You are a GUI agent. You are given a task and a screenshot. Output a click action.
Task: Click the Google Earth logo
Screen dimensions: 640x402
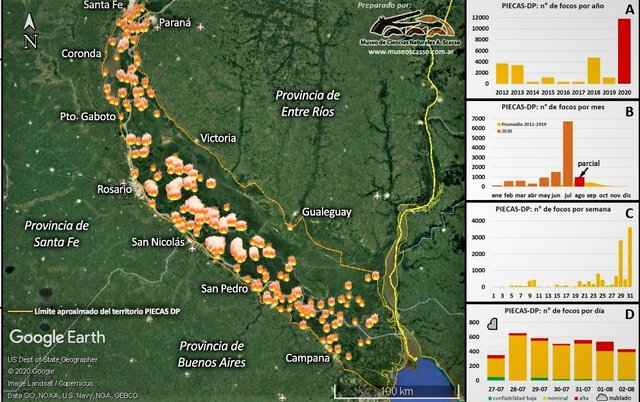tap(57, 338)
